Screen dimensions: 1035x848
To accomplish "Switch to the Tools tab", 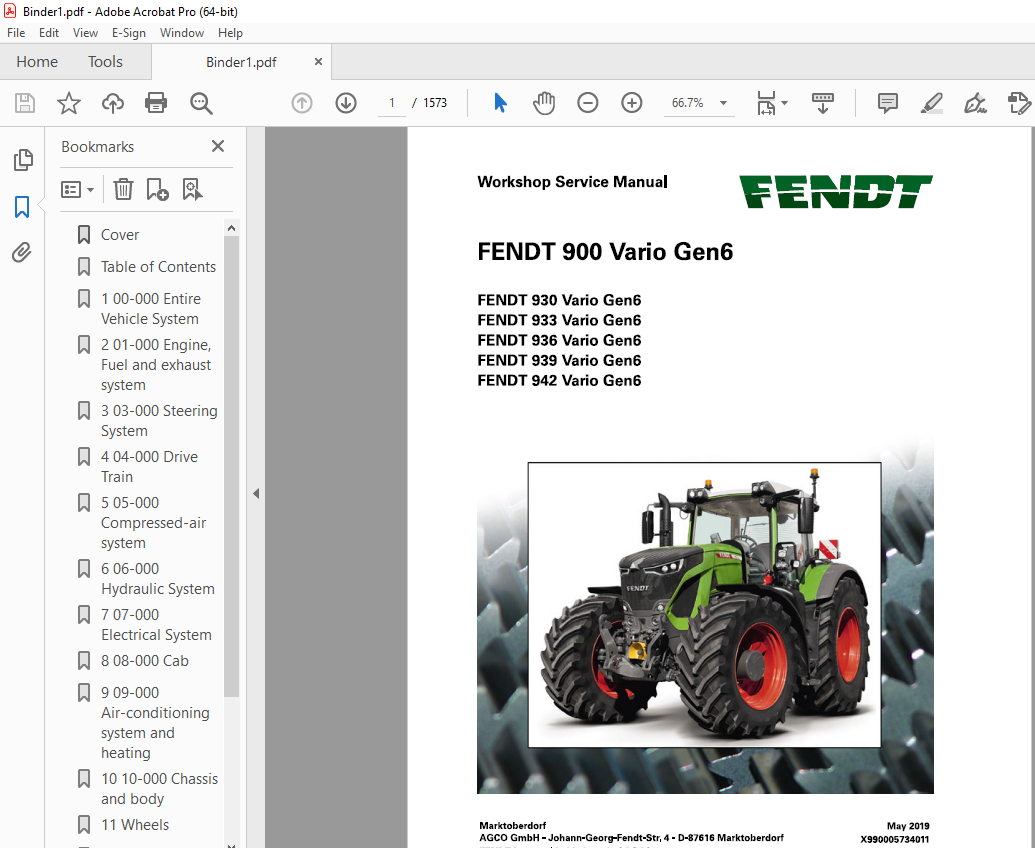I will (x=106, y=62).
